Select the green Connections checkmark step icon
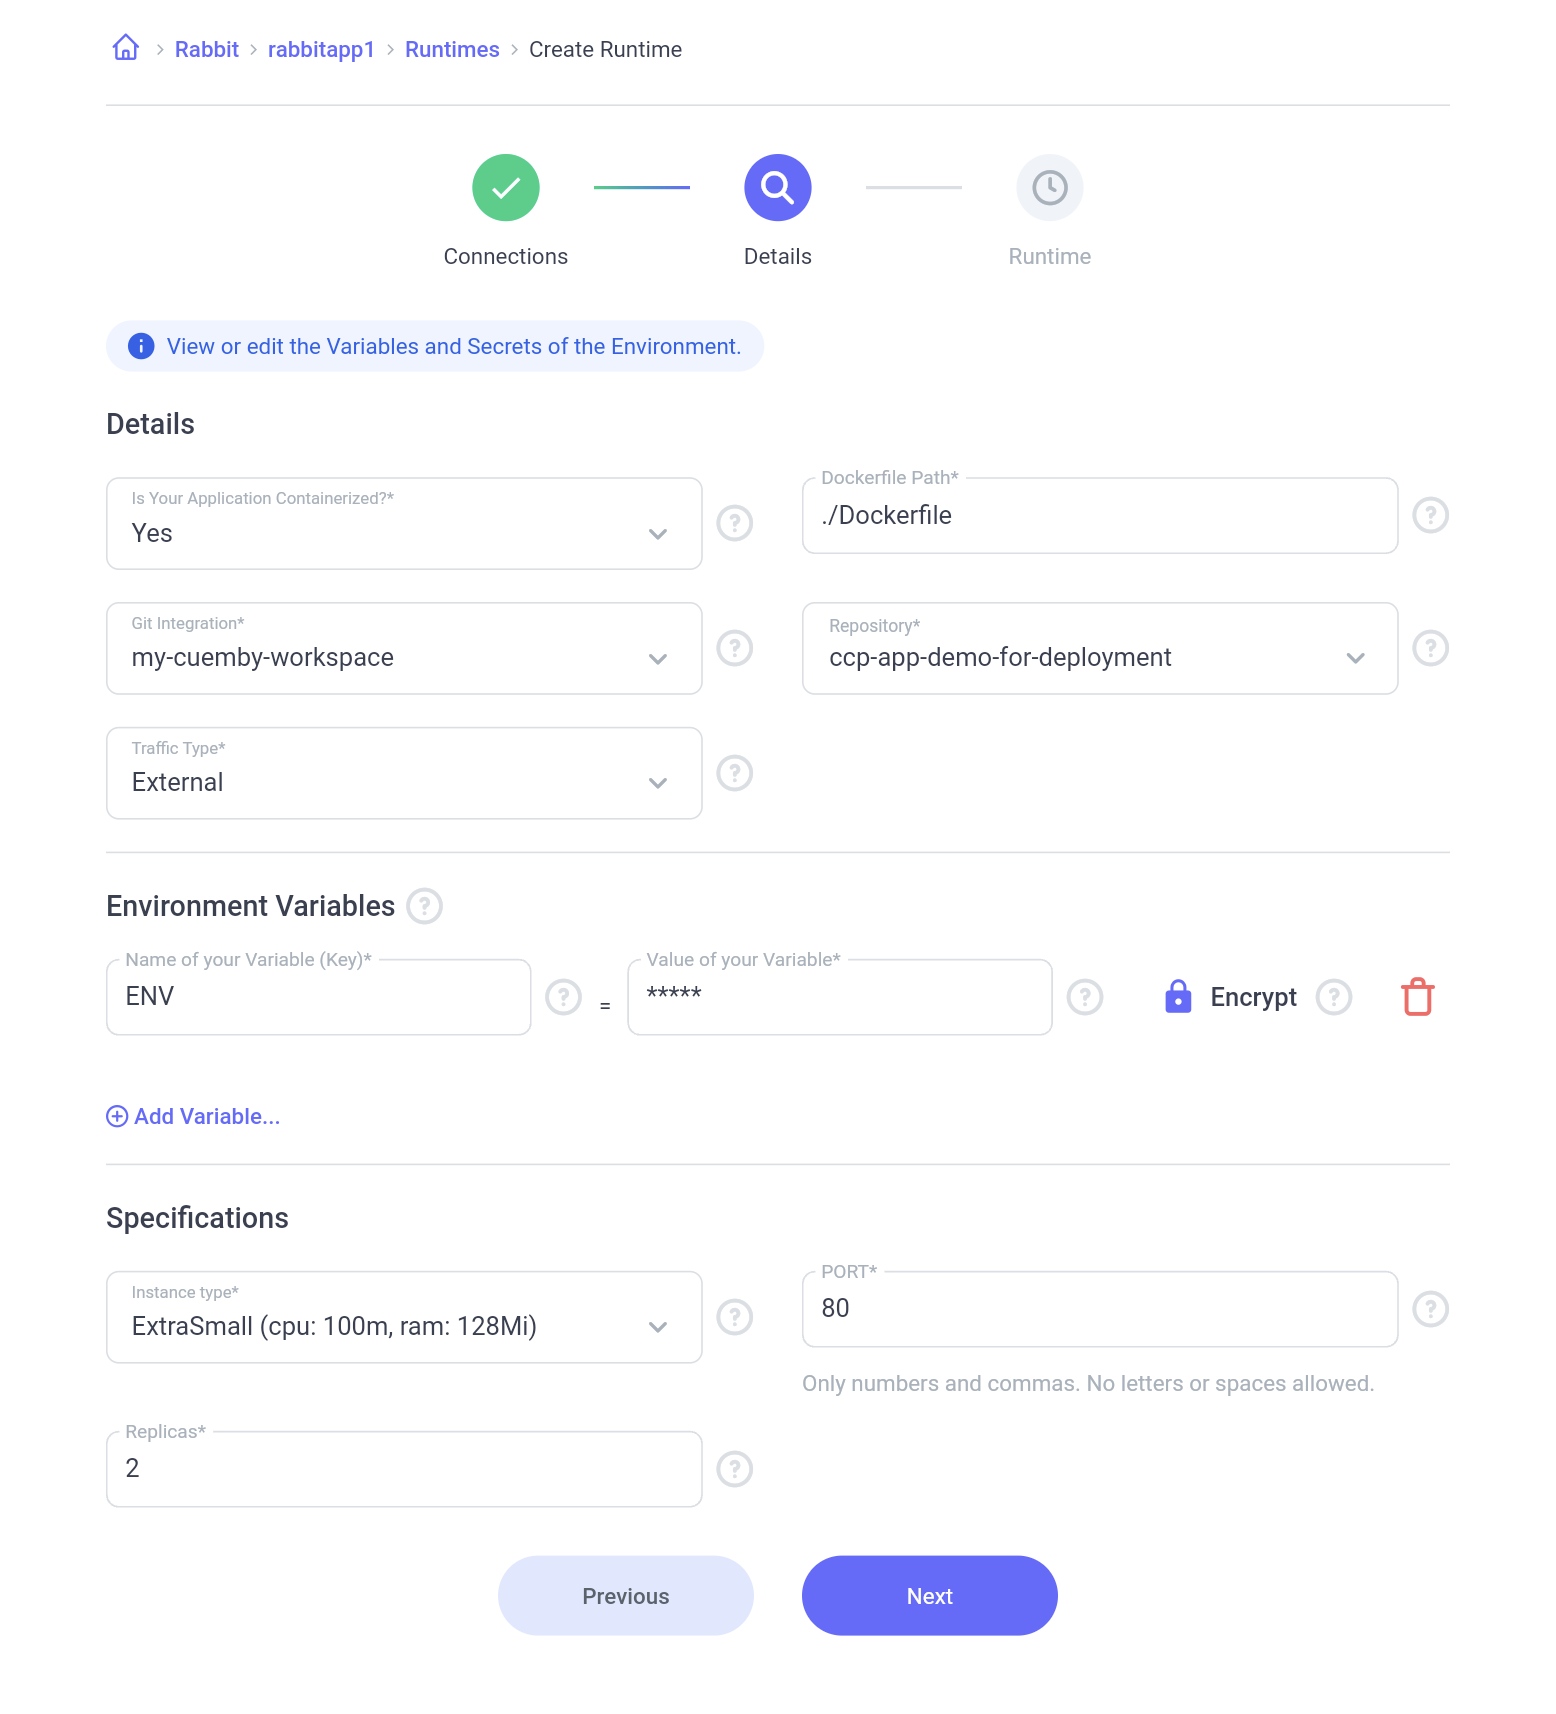The image size is (1556, 1714). (x=505, y=187)
